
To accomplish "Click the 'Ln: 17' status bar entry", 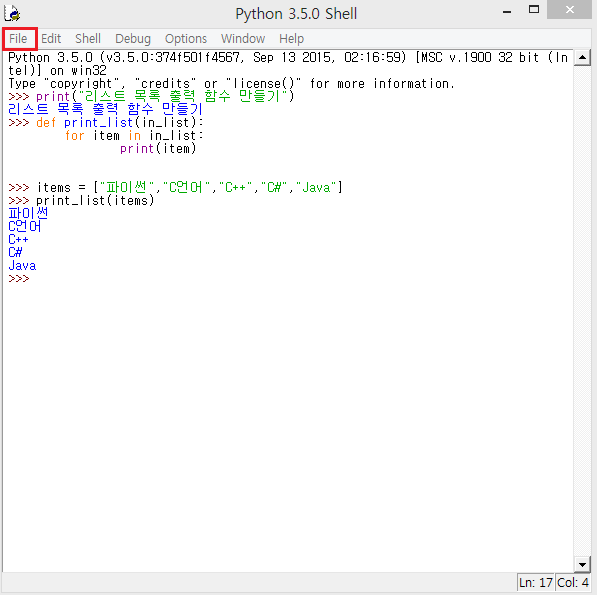I will coord(536,583).
